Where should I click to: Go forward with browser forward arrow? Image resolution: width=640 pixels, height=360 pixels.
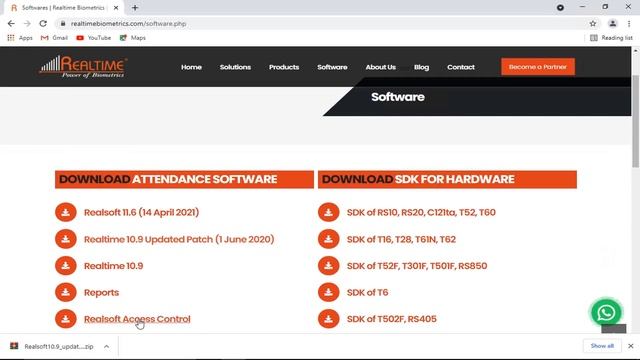pyautogui.click(x=27, y=24)
